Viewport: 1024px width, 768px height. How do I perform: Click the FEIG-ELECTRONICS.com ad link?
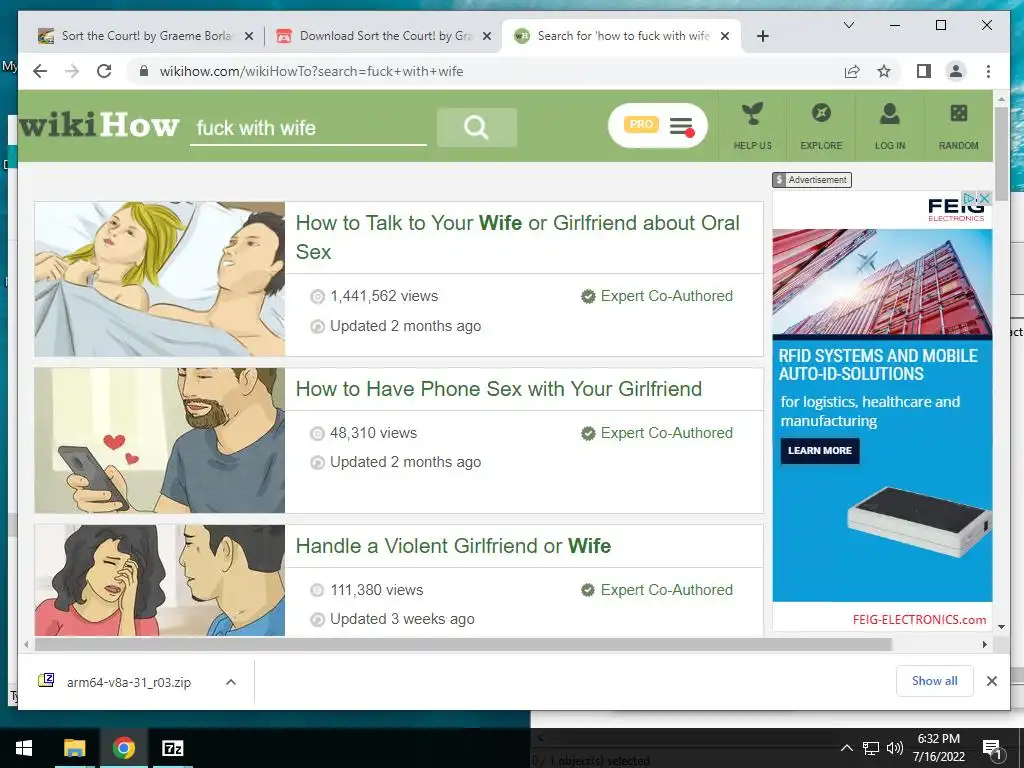(919, 619)
